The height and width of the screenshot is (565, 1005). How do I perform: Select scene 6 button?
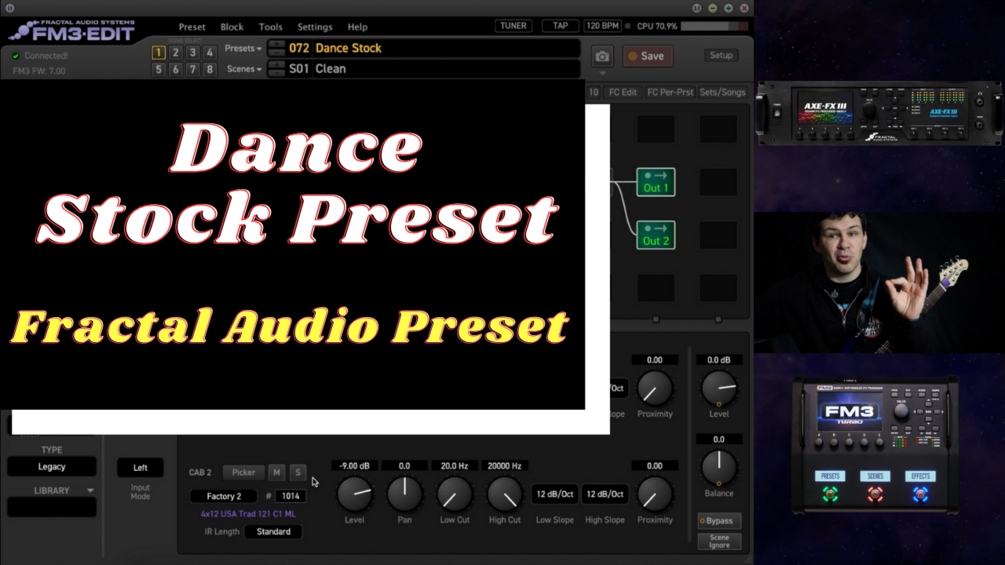[176, 69]
